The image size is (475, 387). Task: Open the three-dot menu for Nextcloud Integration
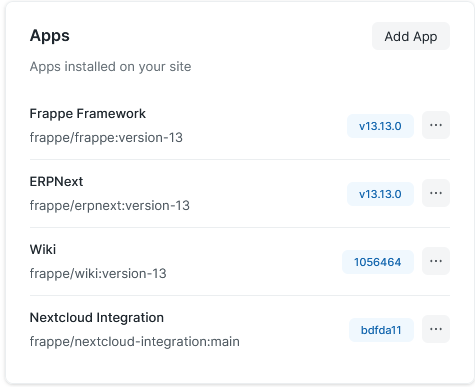(x=436, y=329)
